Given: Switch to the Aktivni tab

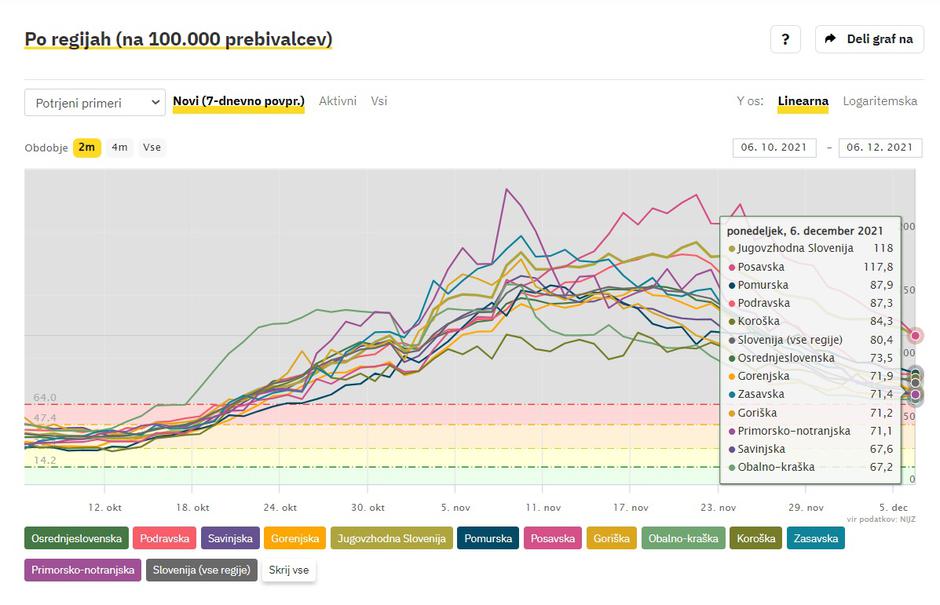Looking at the screenshot, I should tap(337, 101).
